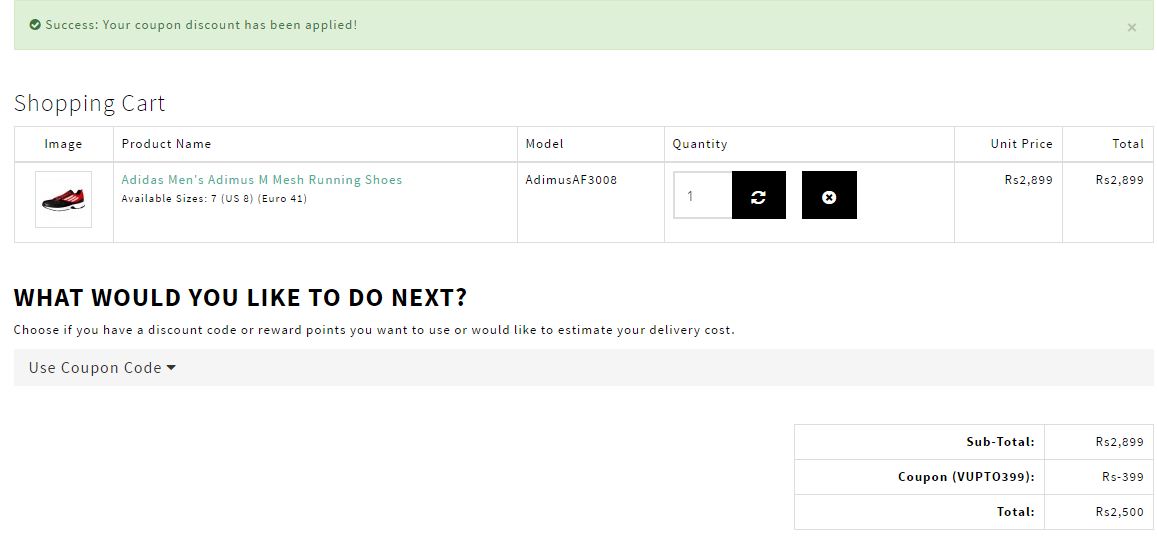Click the green success checkmark icon
1157x537 pixels.
(x=35, y=25)
